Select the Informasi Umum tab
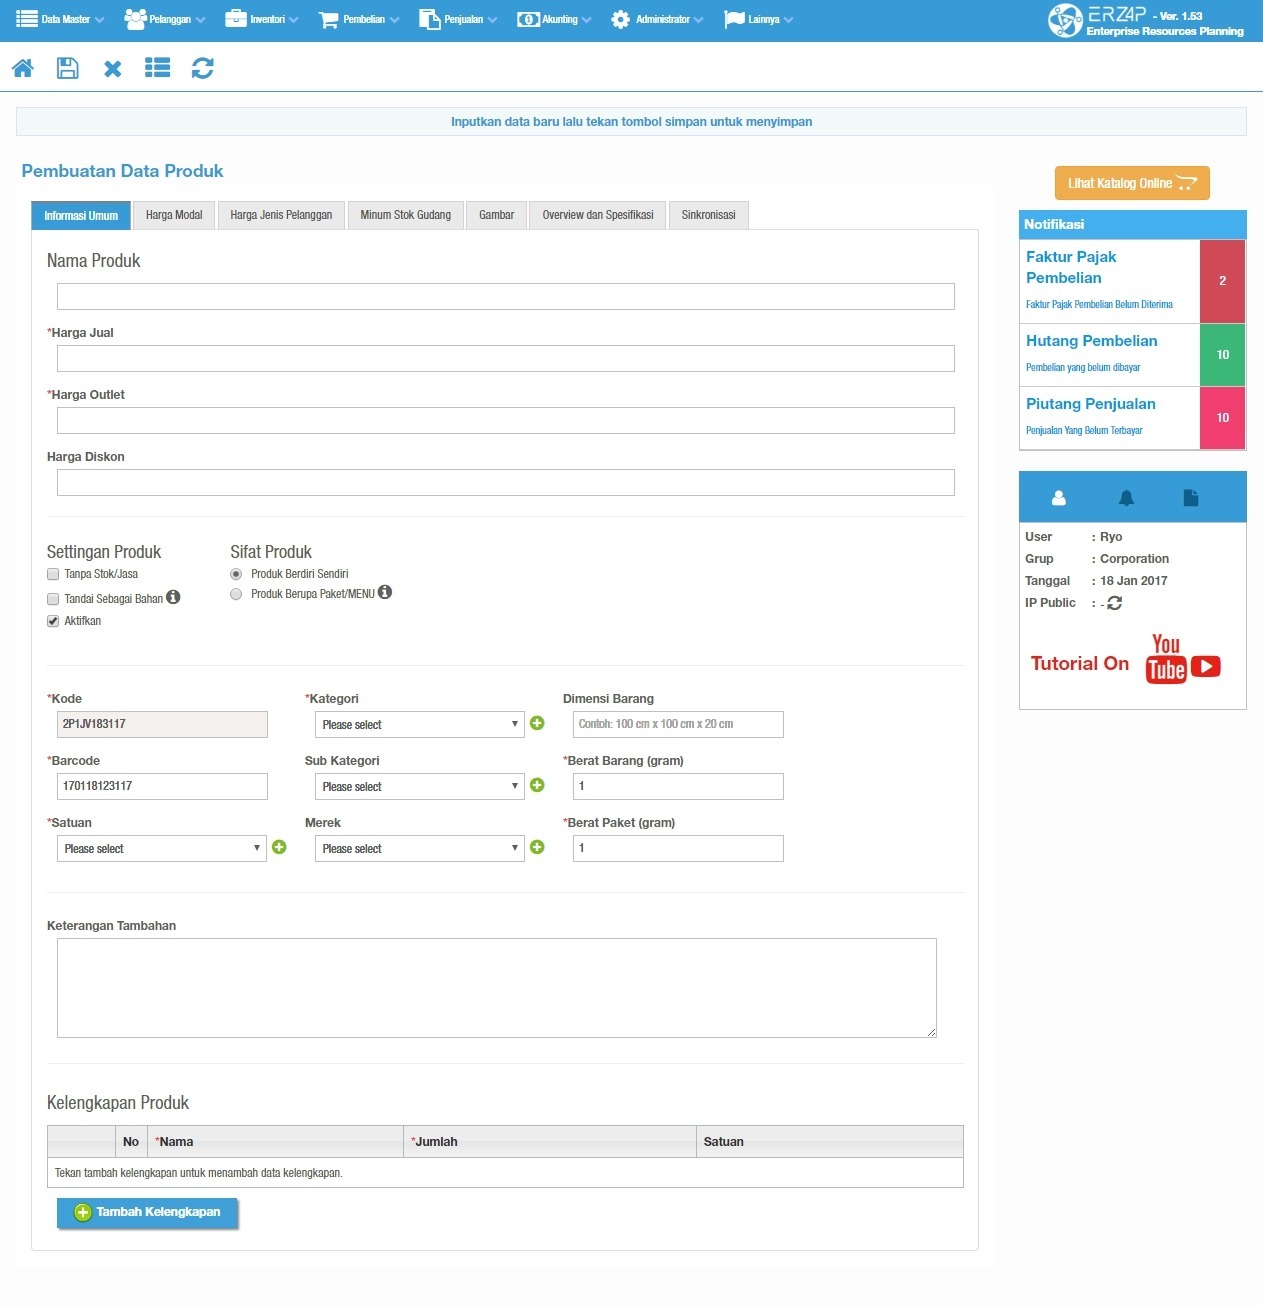The width and height of the screenshot is (1263, 1306). click(x=81, y=215)
